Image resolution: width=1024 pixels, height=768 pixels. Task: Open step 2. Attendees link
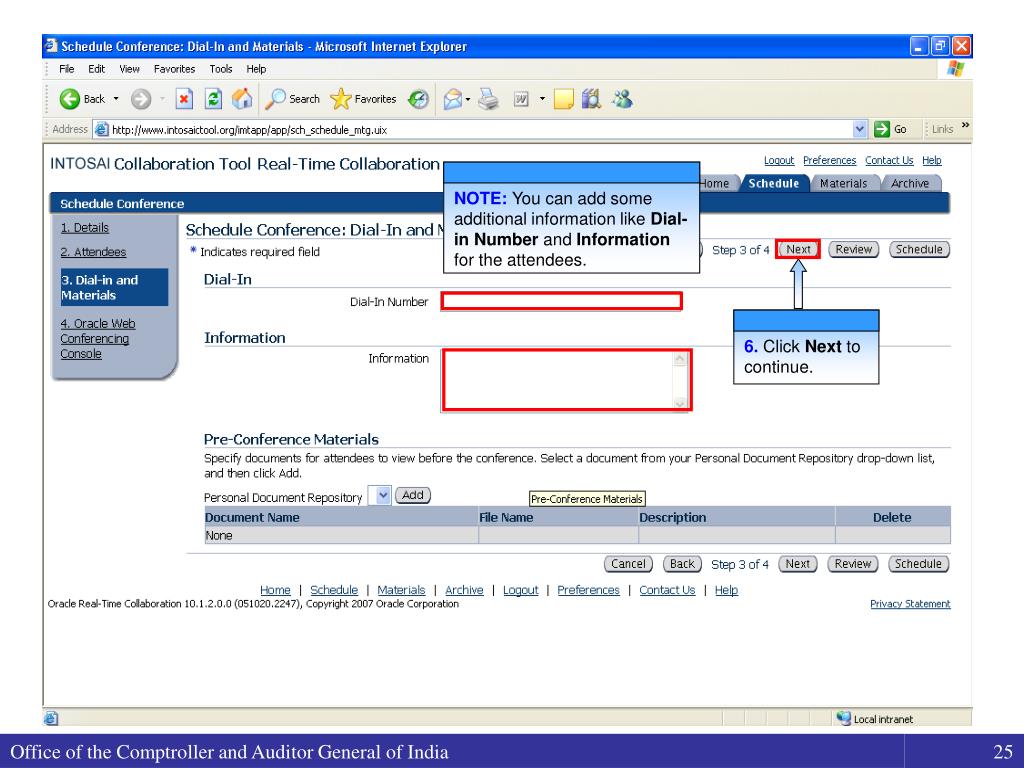(x=93, y=252)
